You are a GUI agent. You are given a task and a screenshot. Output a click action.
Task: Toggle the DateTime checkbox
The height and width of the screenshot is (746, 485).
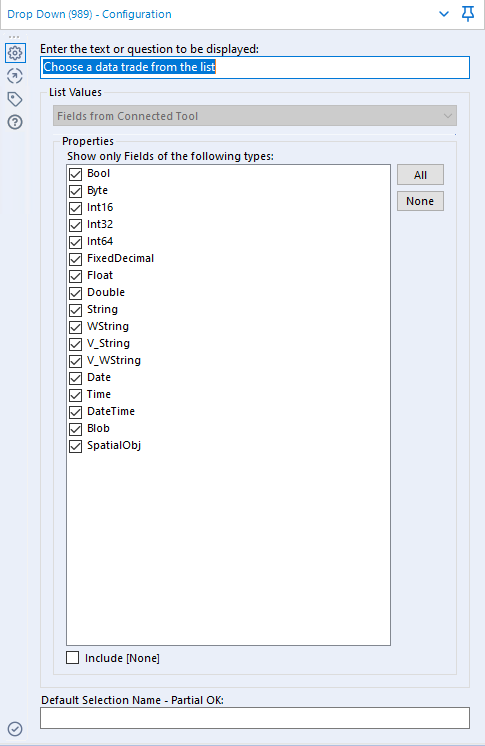pyautogui.click(x=75, y=412)
